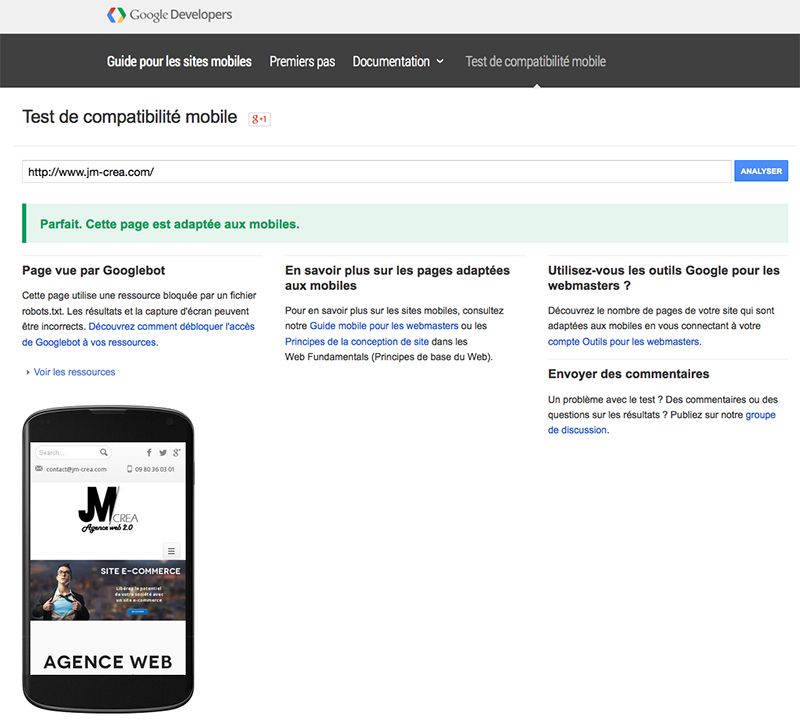Click the Facebook icon in phone preview
Image resolution: width=800 pixels, height=728 pixels.
[149, 452]
